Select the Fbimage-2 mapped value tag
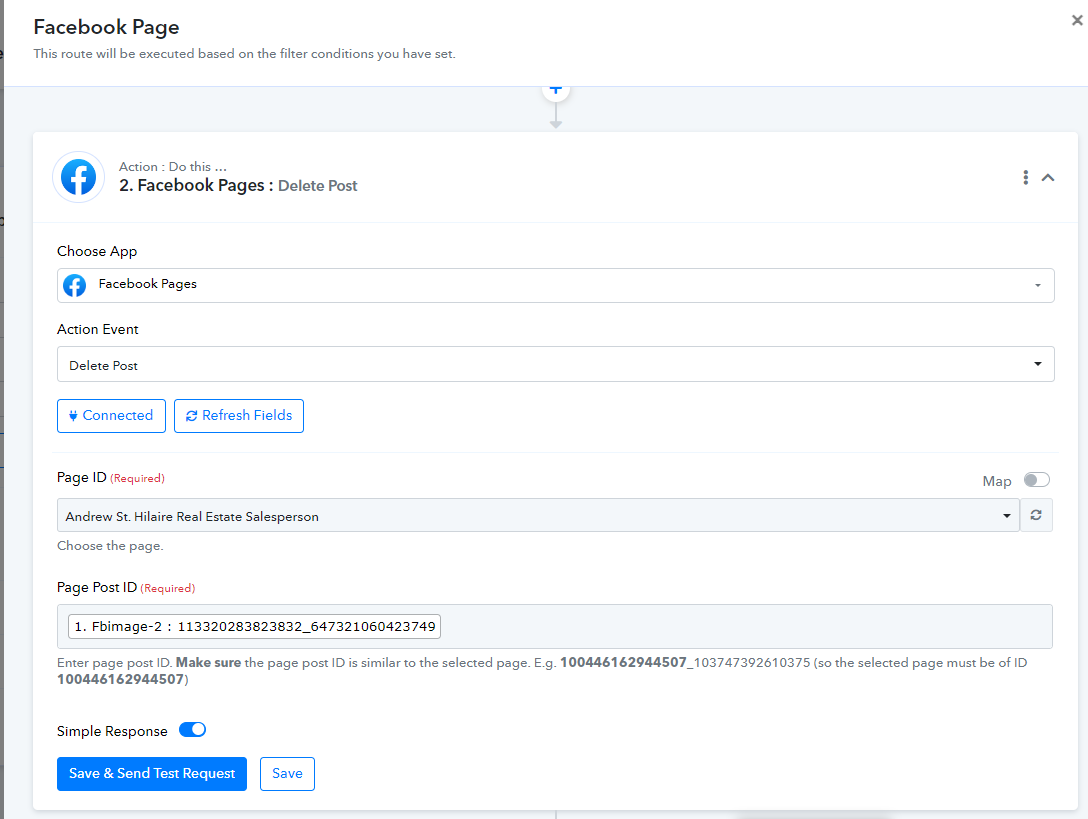This screenshot has height=819, width=1088. point(254,627)
